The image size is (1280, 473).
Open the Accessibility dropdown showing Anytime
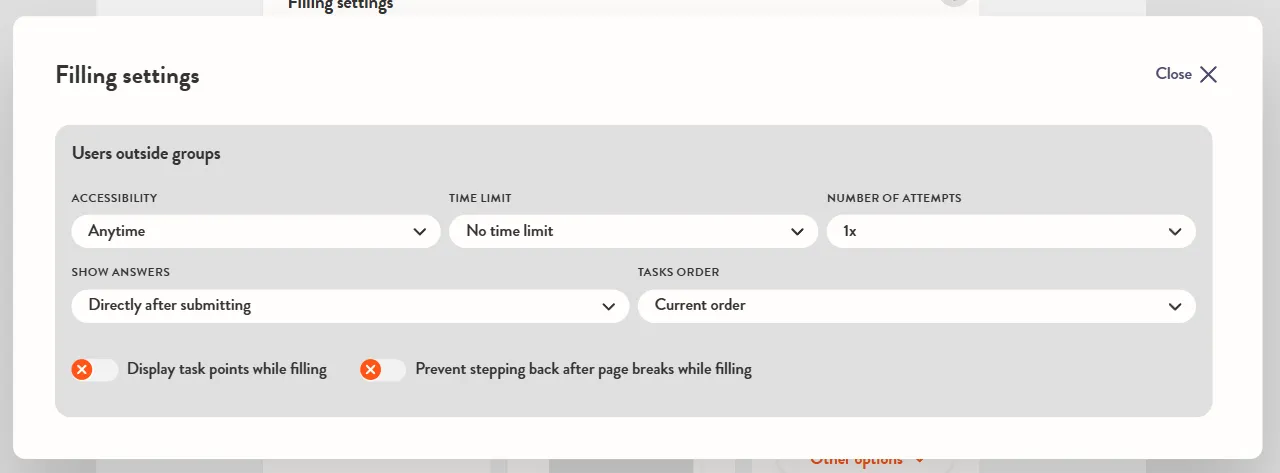click(x=256, y=231)
